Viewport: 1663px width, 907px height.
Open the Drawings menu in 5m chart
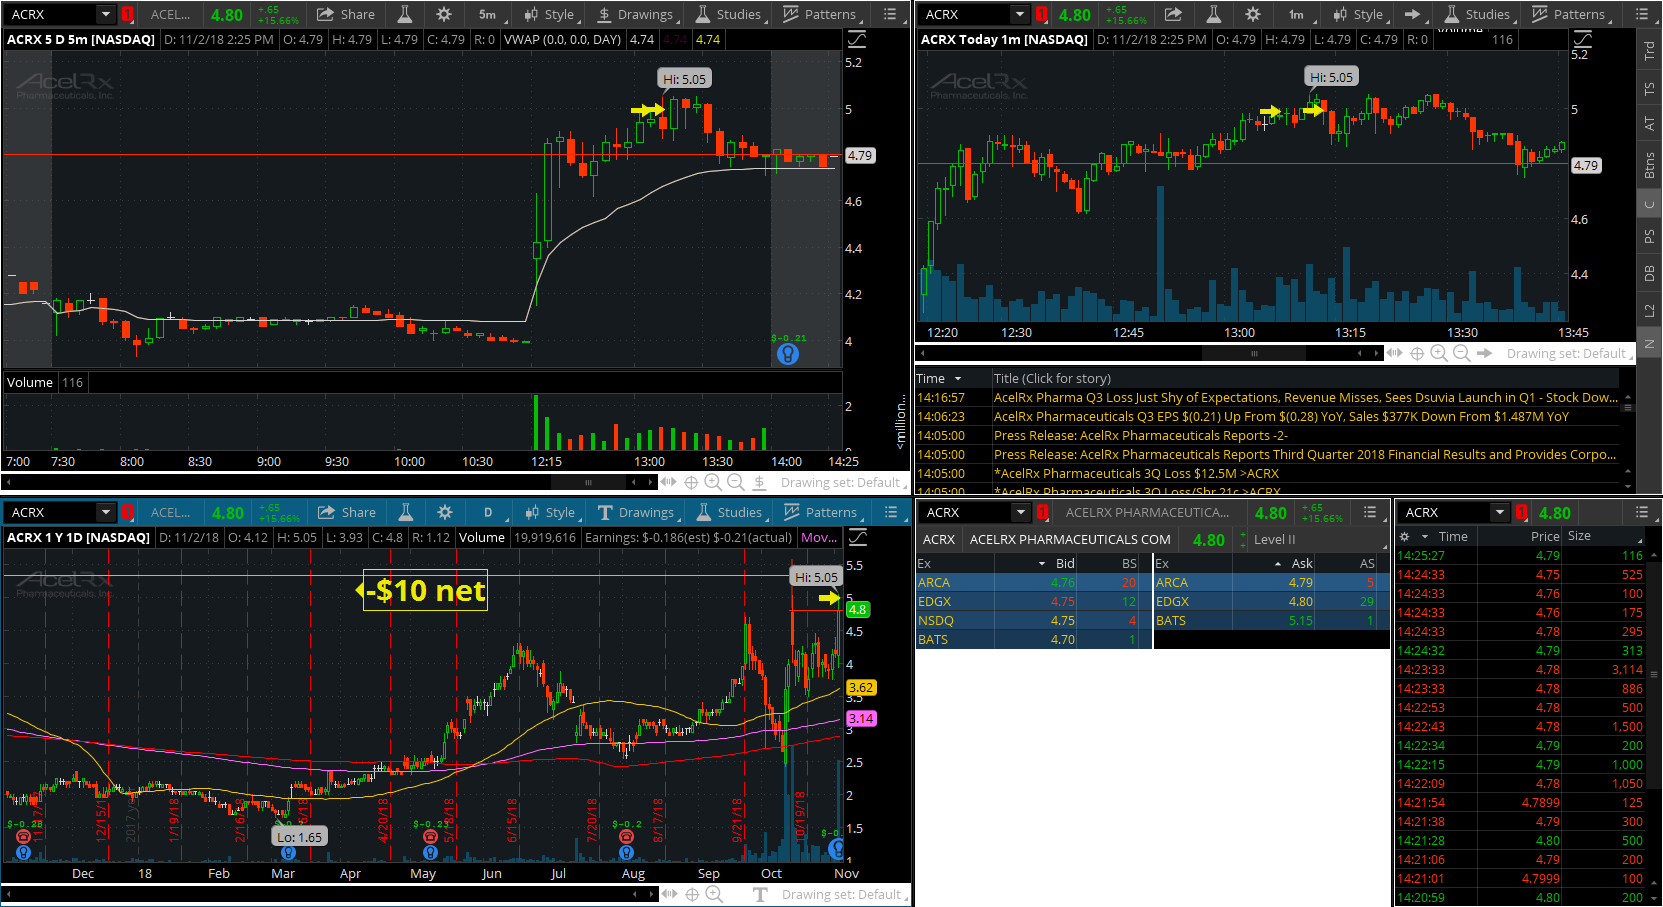(x=637, y=14)
